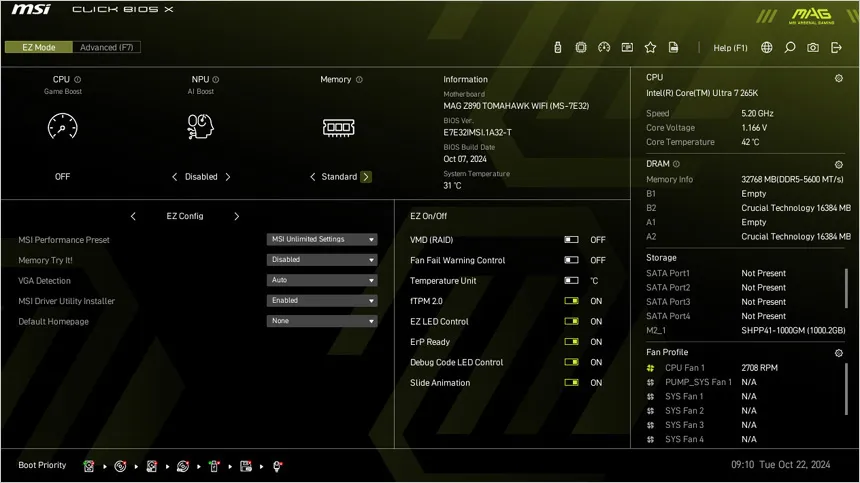
Task: Open Help (F1)
Action: pos(730,48)
